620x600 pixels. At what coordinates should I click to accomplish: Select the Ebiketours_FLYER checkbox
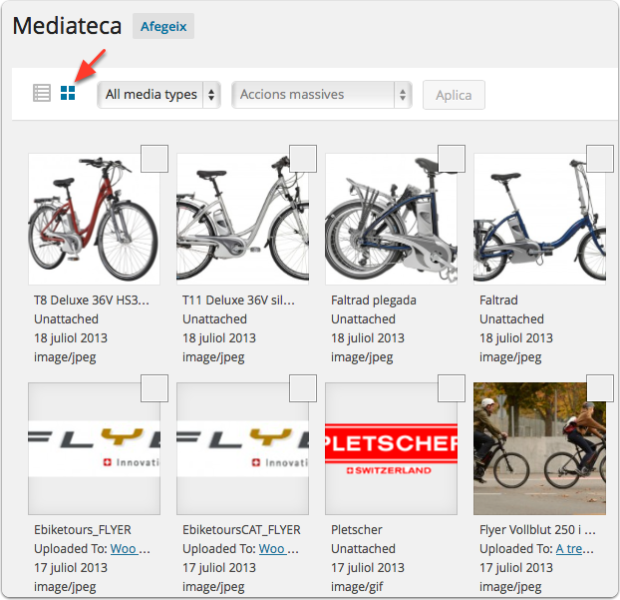coord(155,388)
